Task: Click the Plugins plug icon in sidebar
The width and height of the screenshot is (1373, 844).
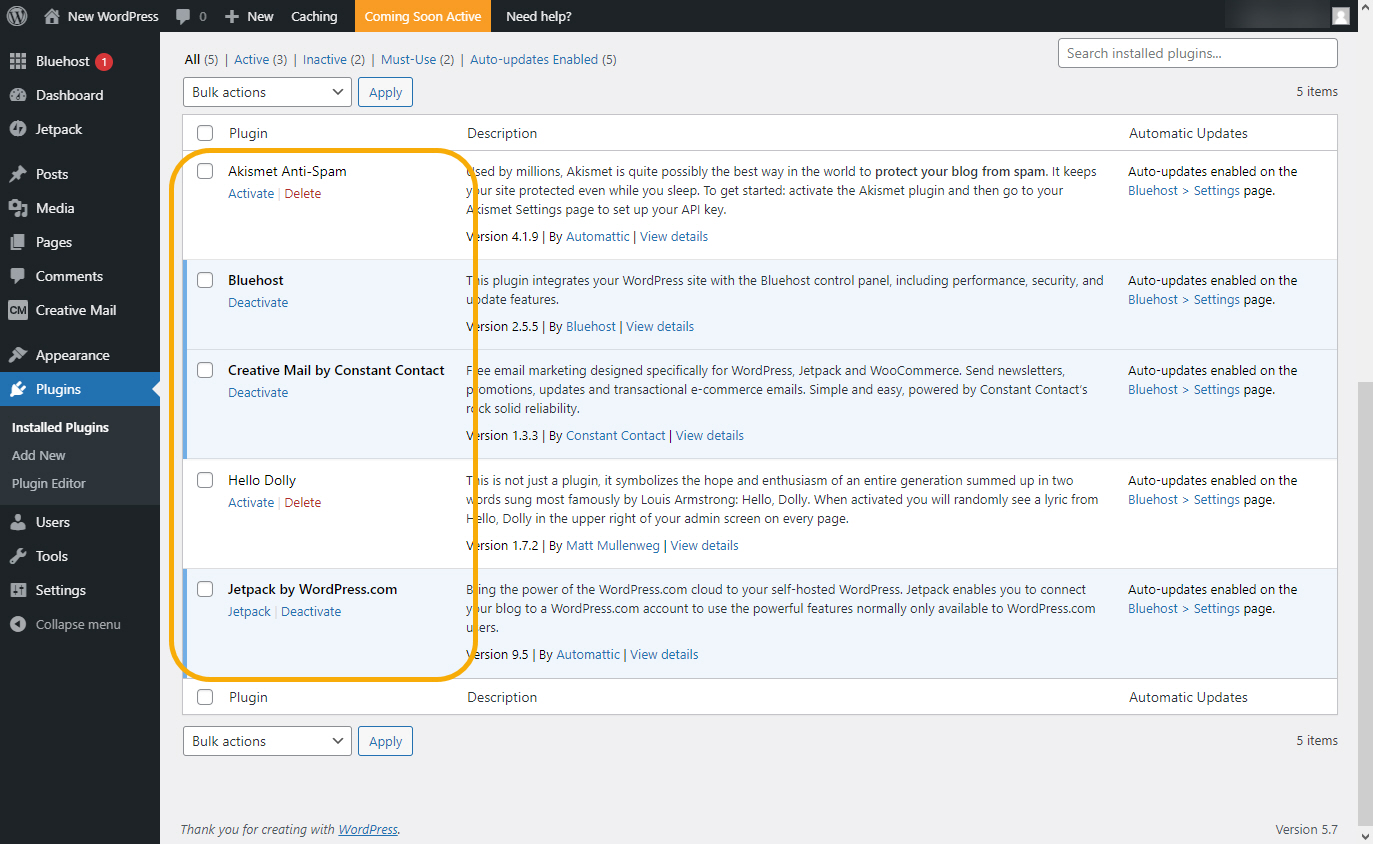Action: tap(18, 389)
